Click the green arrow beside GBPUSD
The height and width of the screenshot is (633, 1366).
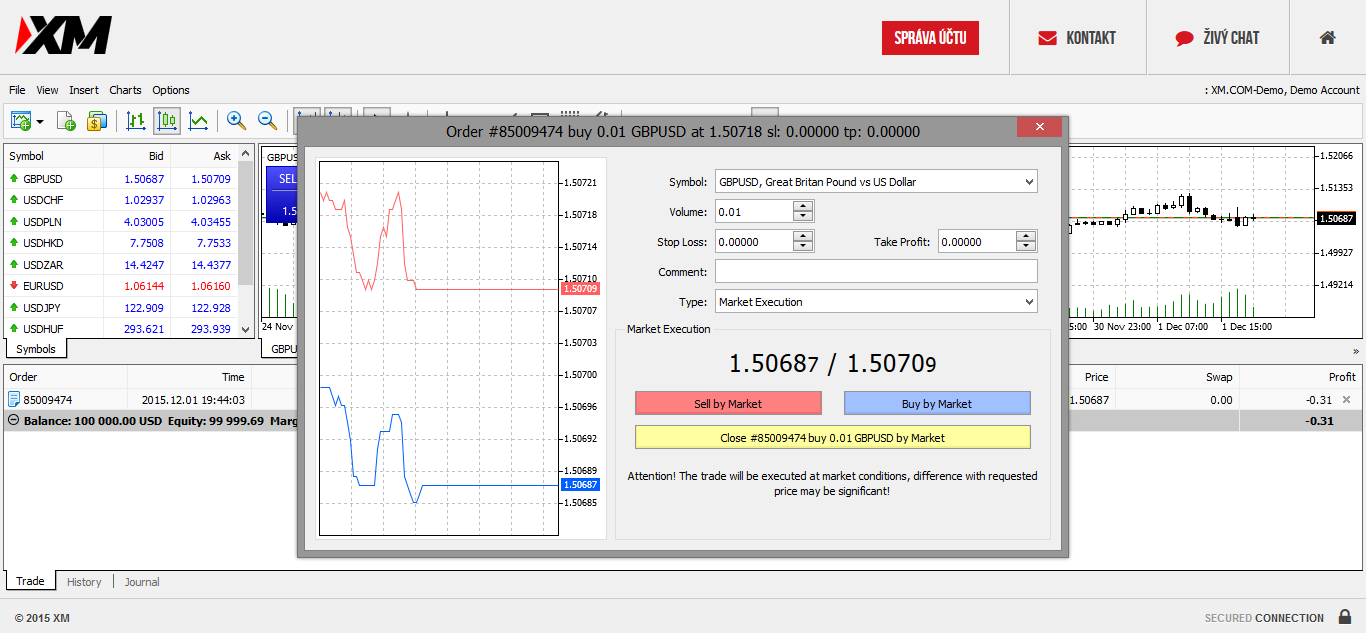click(x=14, y=179)
